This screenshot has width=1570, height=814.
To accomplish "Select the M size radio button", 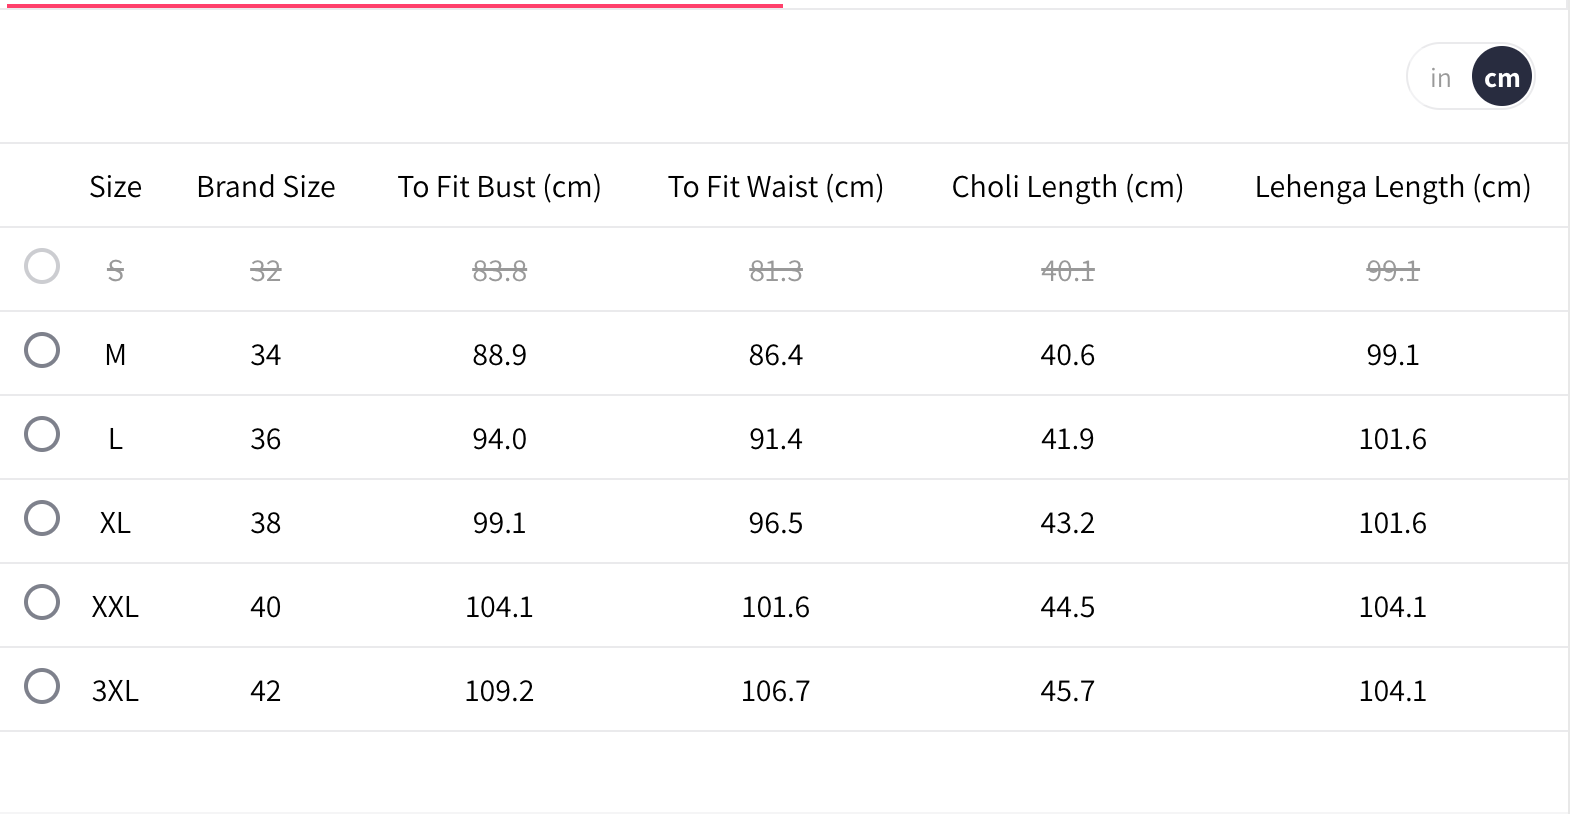I will pos(42,351).
